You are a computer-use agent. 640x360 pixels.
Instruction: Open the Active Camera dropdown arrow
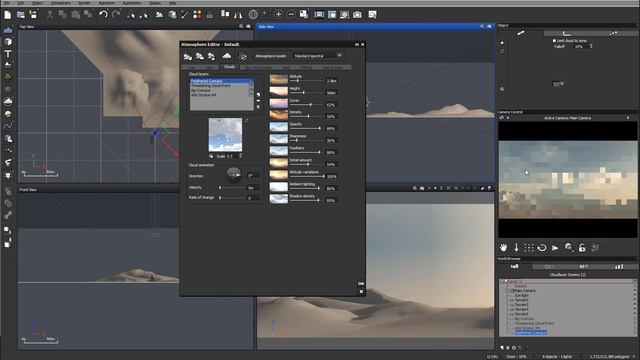tap(628, 118)
